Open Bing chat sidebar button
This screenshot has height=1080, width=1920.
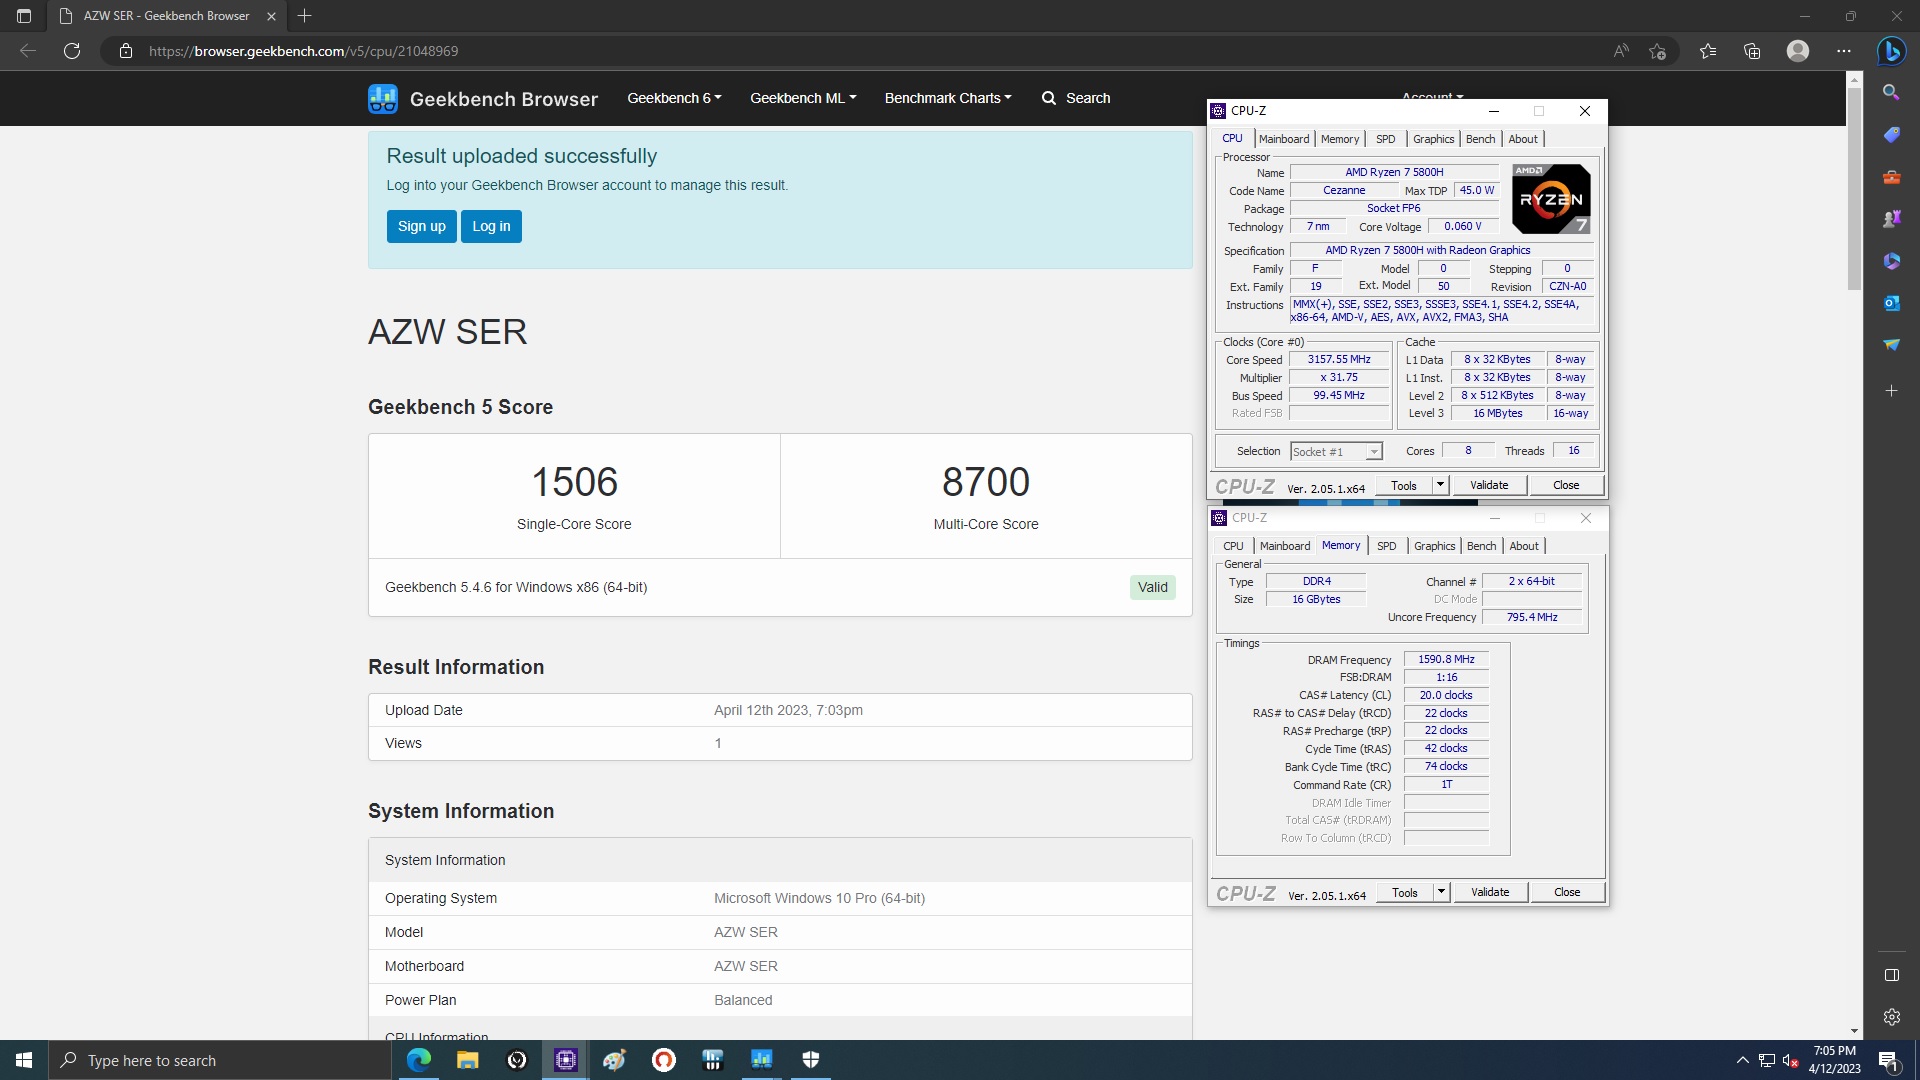tap(1891, 51)
